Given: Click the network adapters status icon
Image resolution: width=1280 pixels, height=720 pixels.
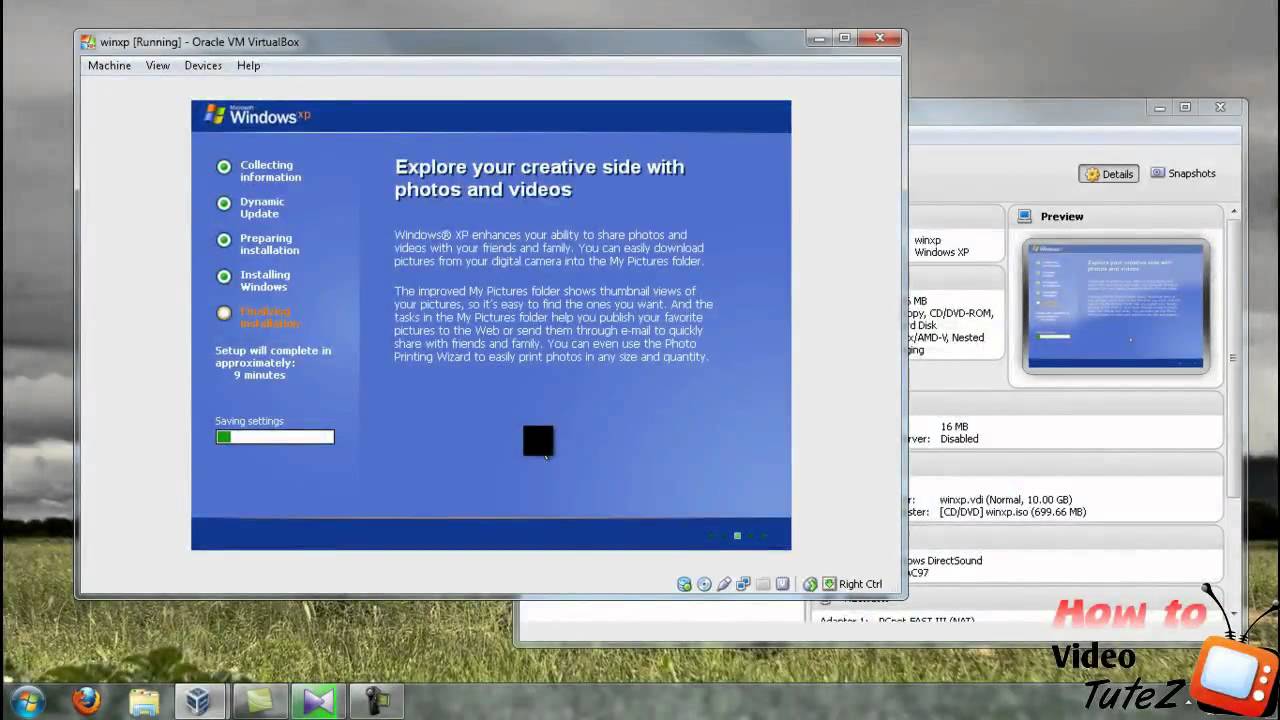Looking at the screenshot, I should pyautogui.click(x=743, y=584).
